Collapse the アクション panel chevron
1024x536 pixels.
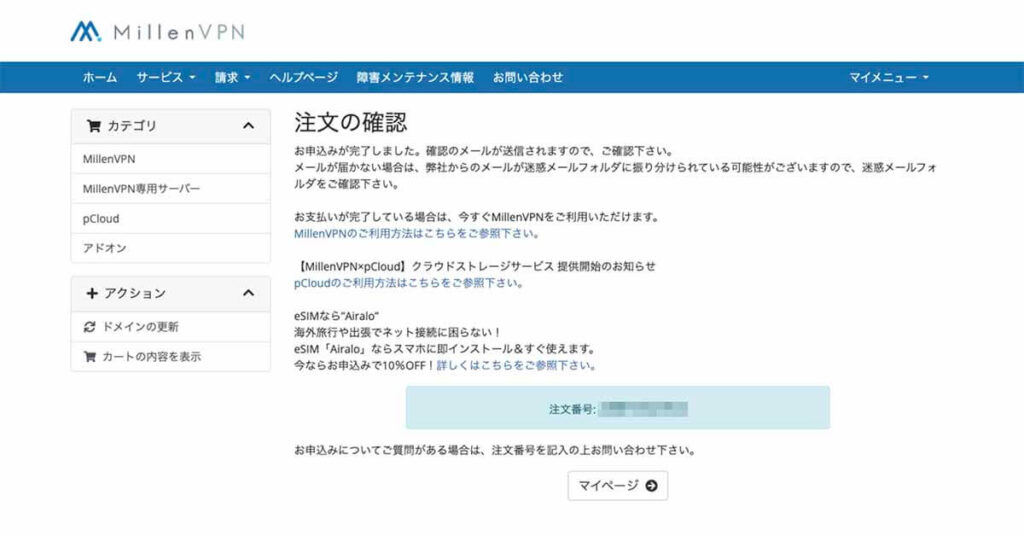pos(248,293)
